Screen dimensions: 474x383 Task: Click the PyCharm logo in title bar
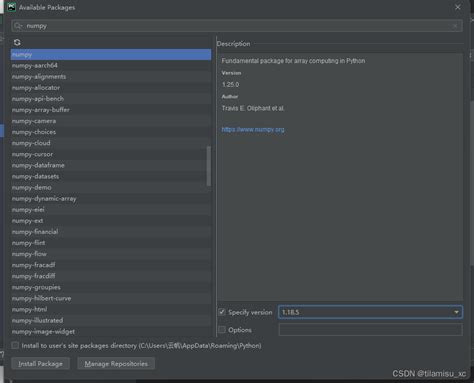(11, 7)
